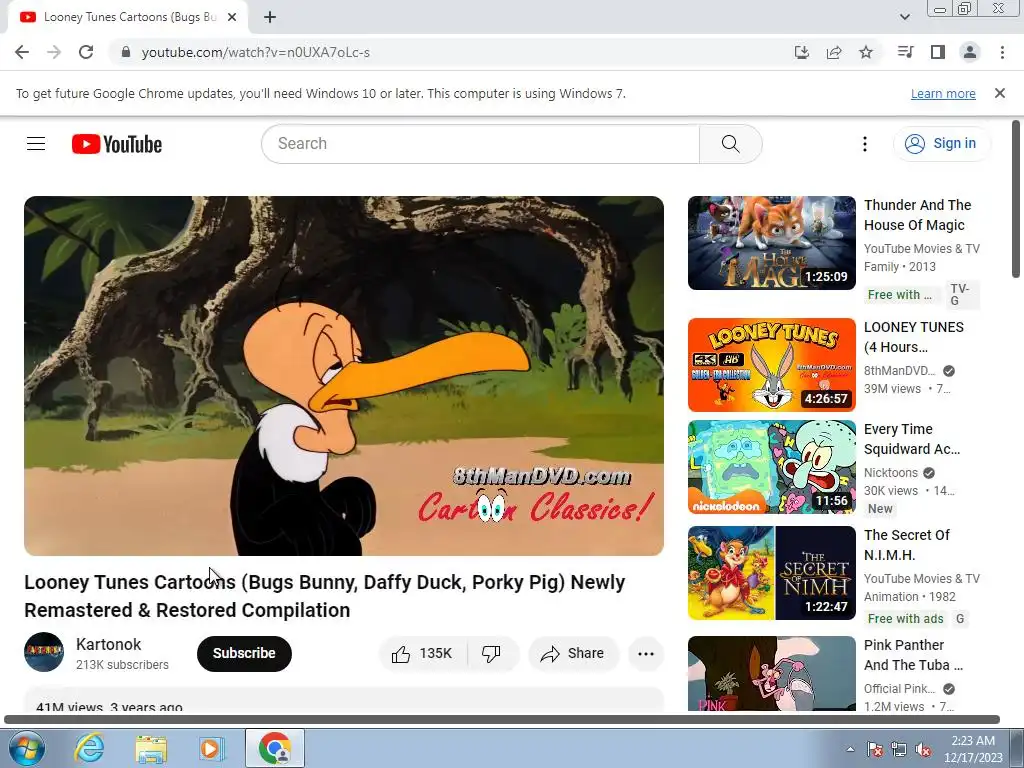This screenshot has width=1024, height=768.
Task: Open Action Center flag icon in tray
Action: [874, 750]
